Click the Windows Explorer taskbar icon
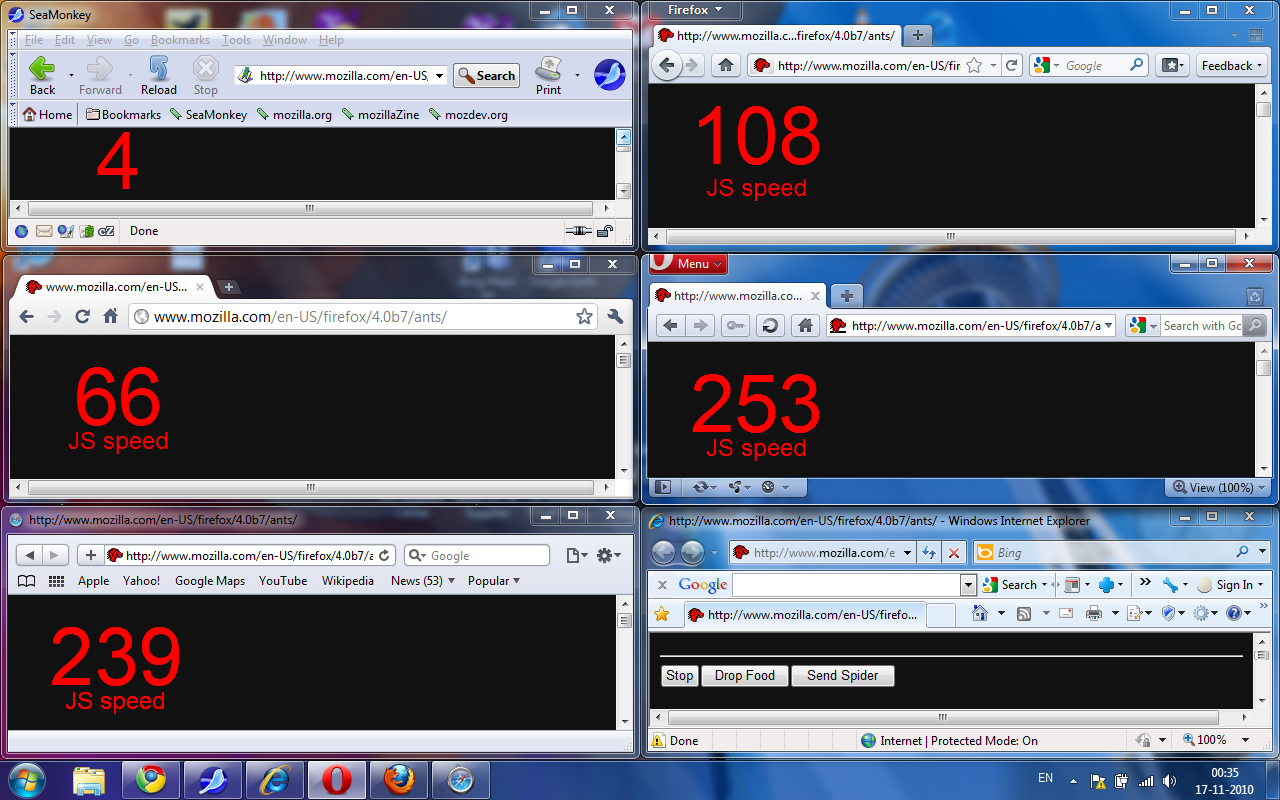Viewport: 1280px width, 800px height. click(x=89, y=779)
